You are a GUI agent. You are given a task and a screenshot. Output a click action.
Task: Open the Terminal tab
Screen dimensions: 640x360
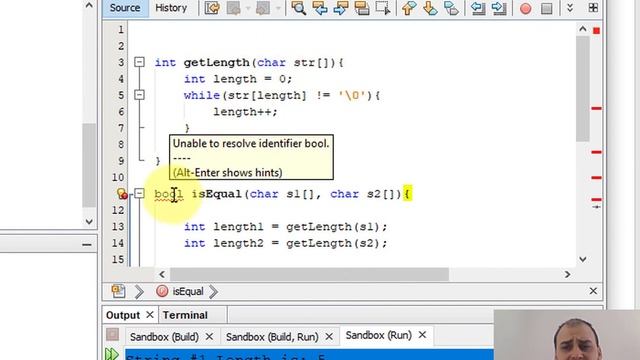pyautogui.click(x=185, y=315)
